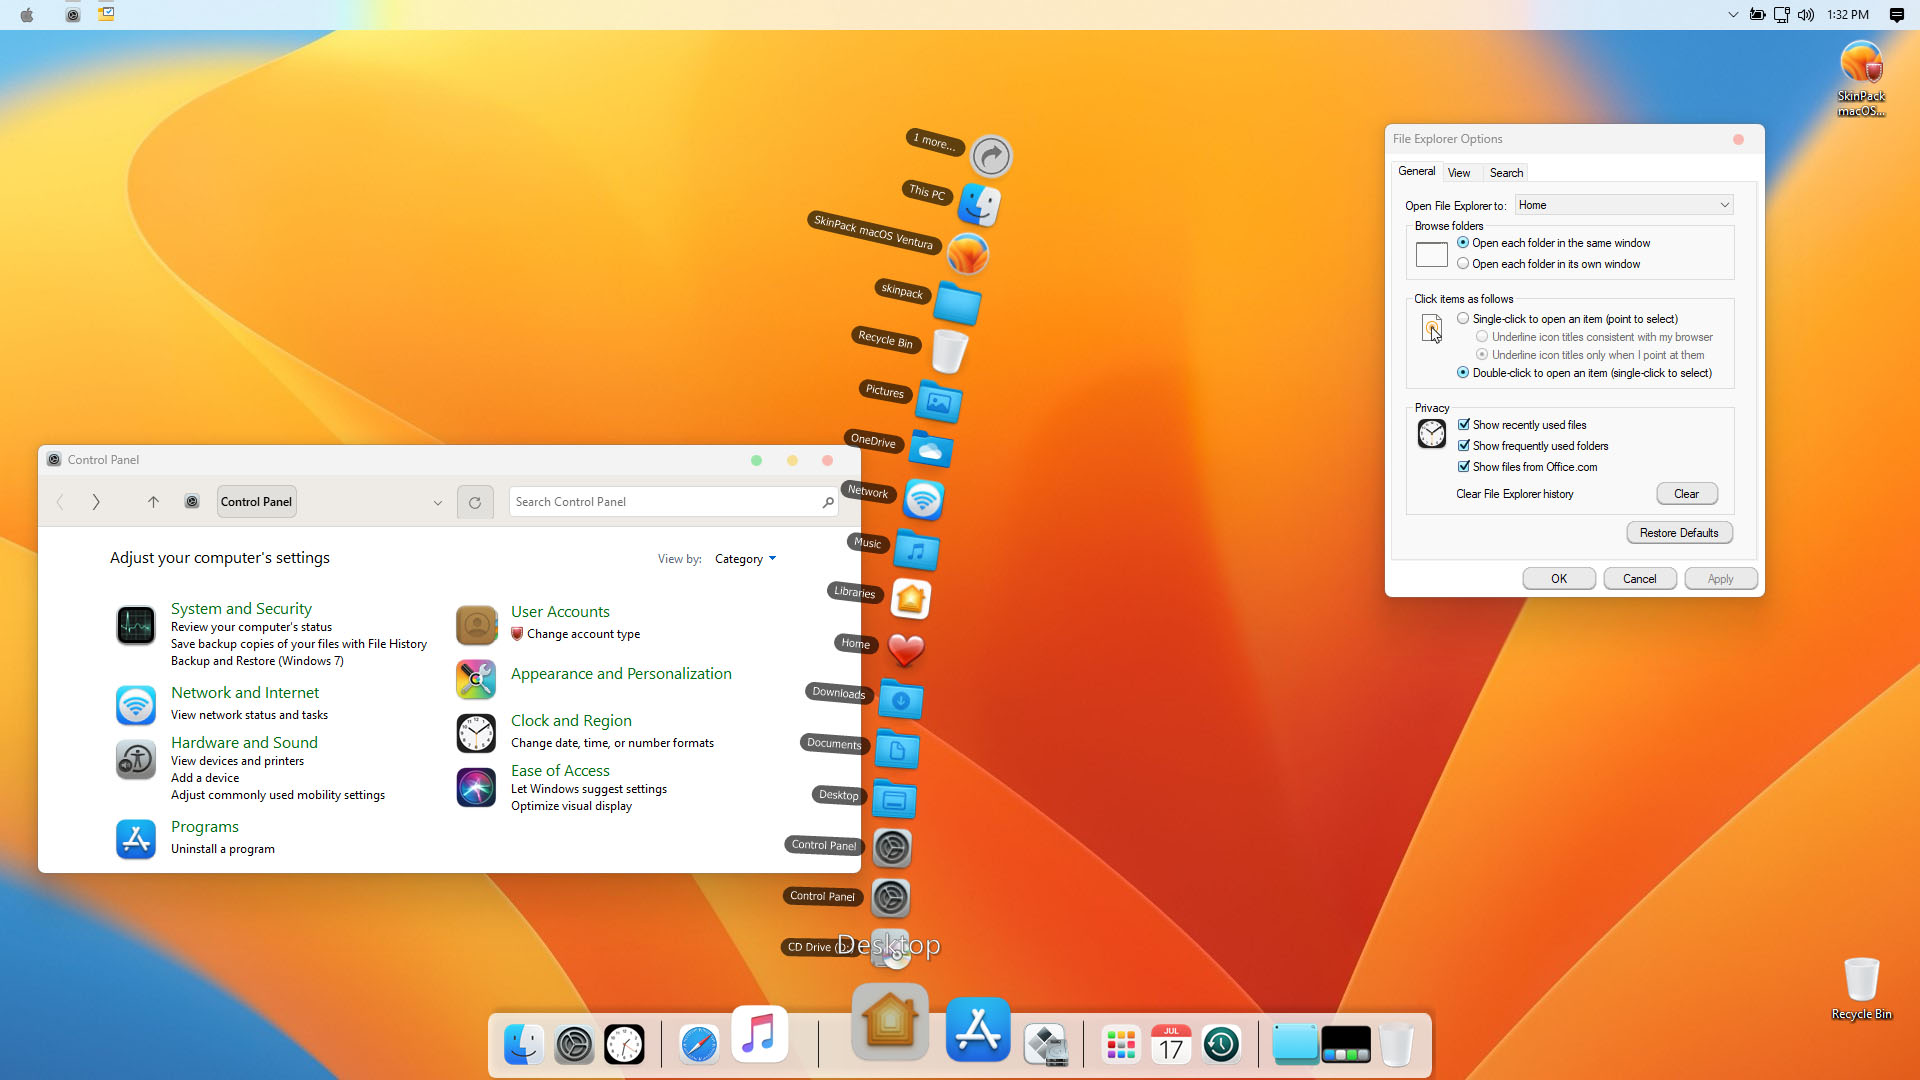Open the View by Category dropdown
The width and height of the screenshot is (1920, 1080).
pyautogui.click(x=745, y=559)
